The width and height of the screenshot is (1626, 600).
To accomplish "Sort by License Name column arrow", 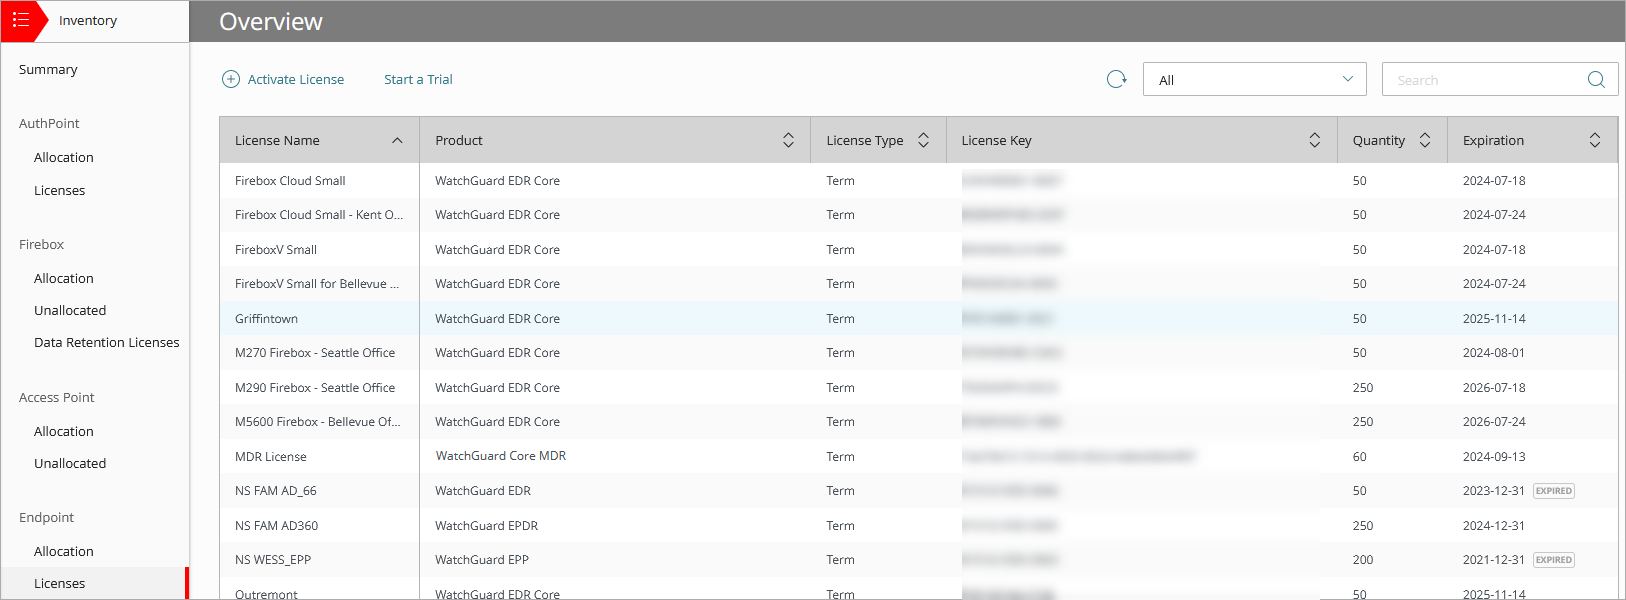I will pyautogui.click(x=397, y=141).
